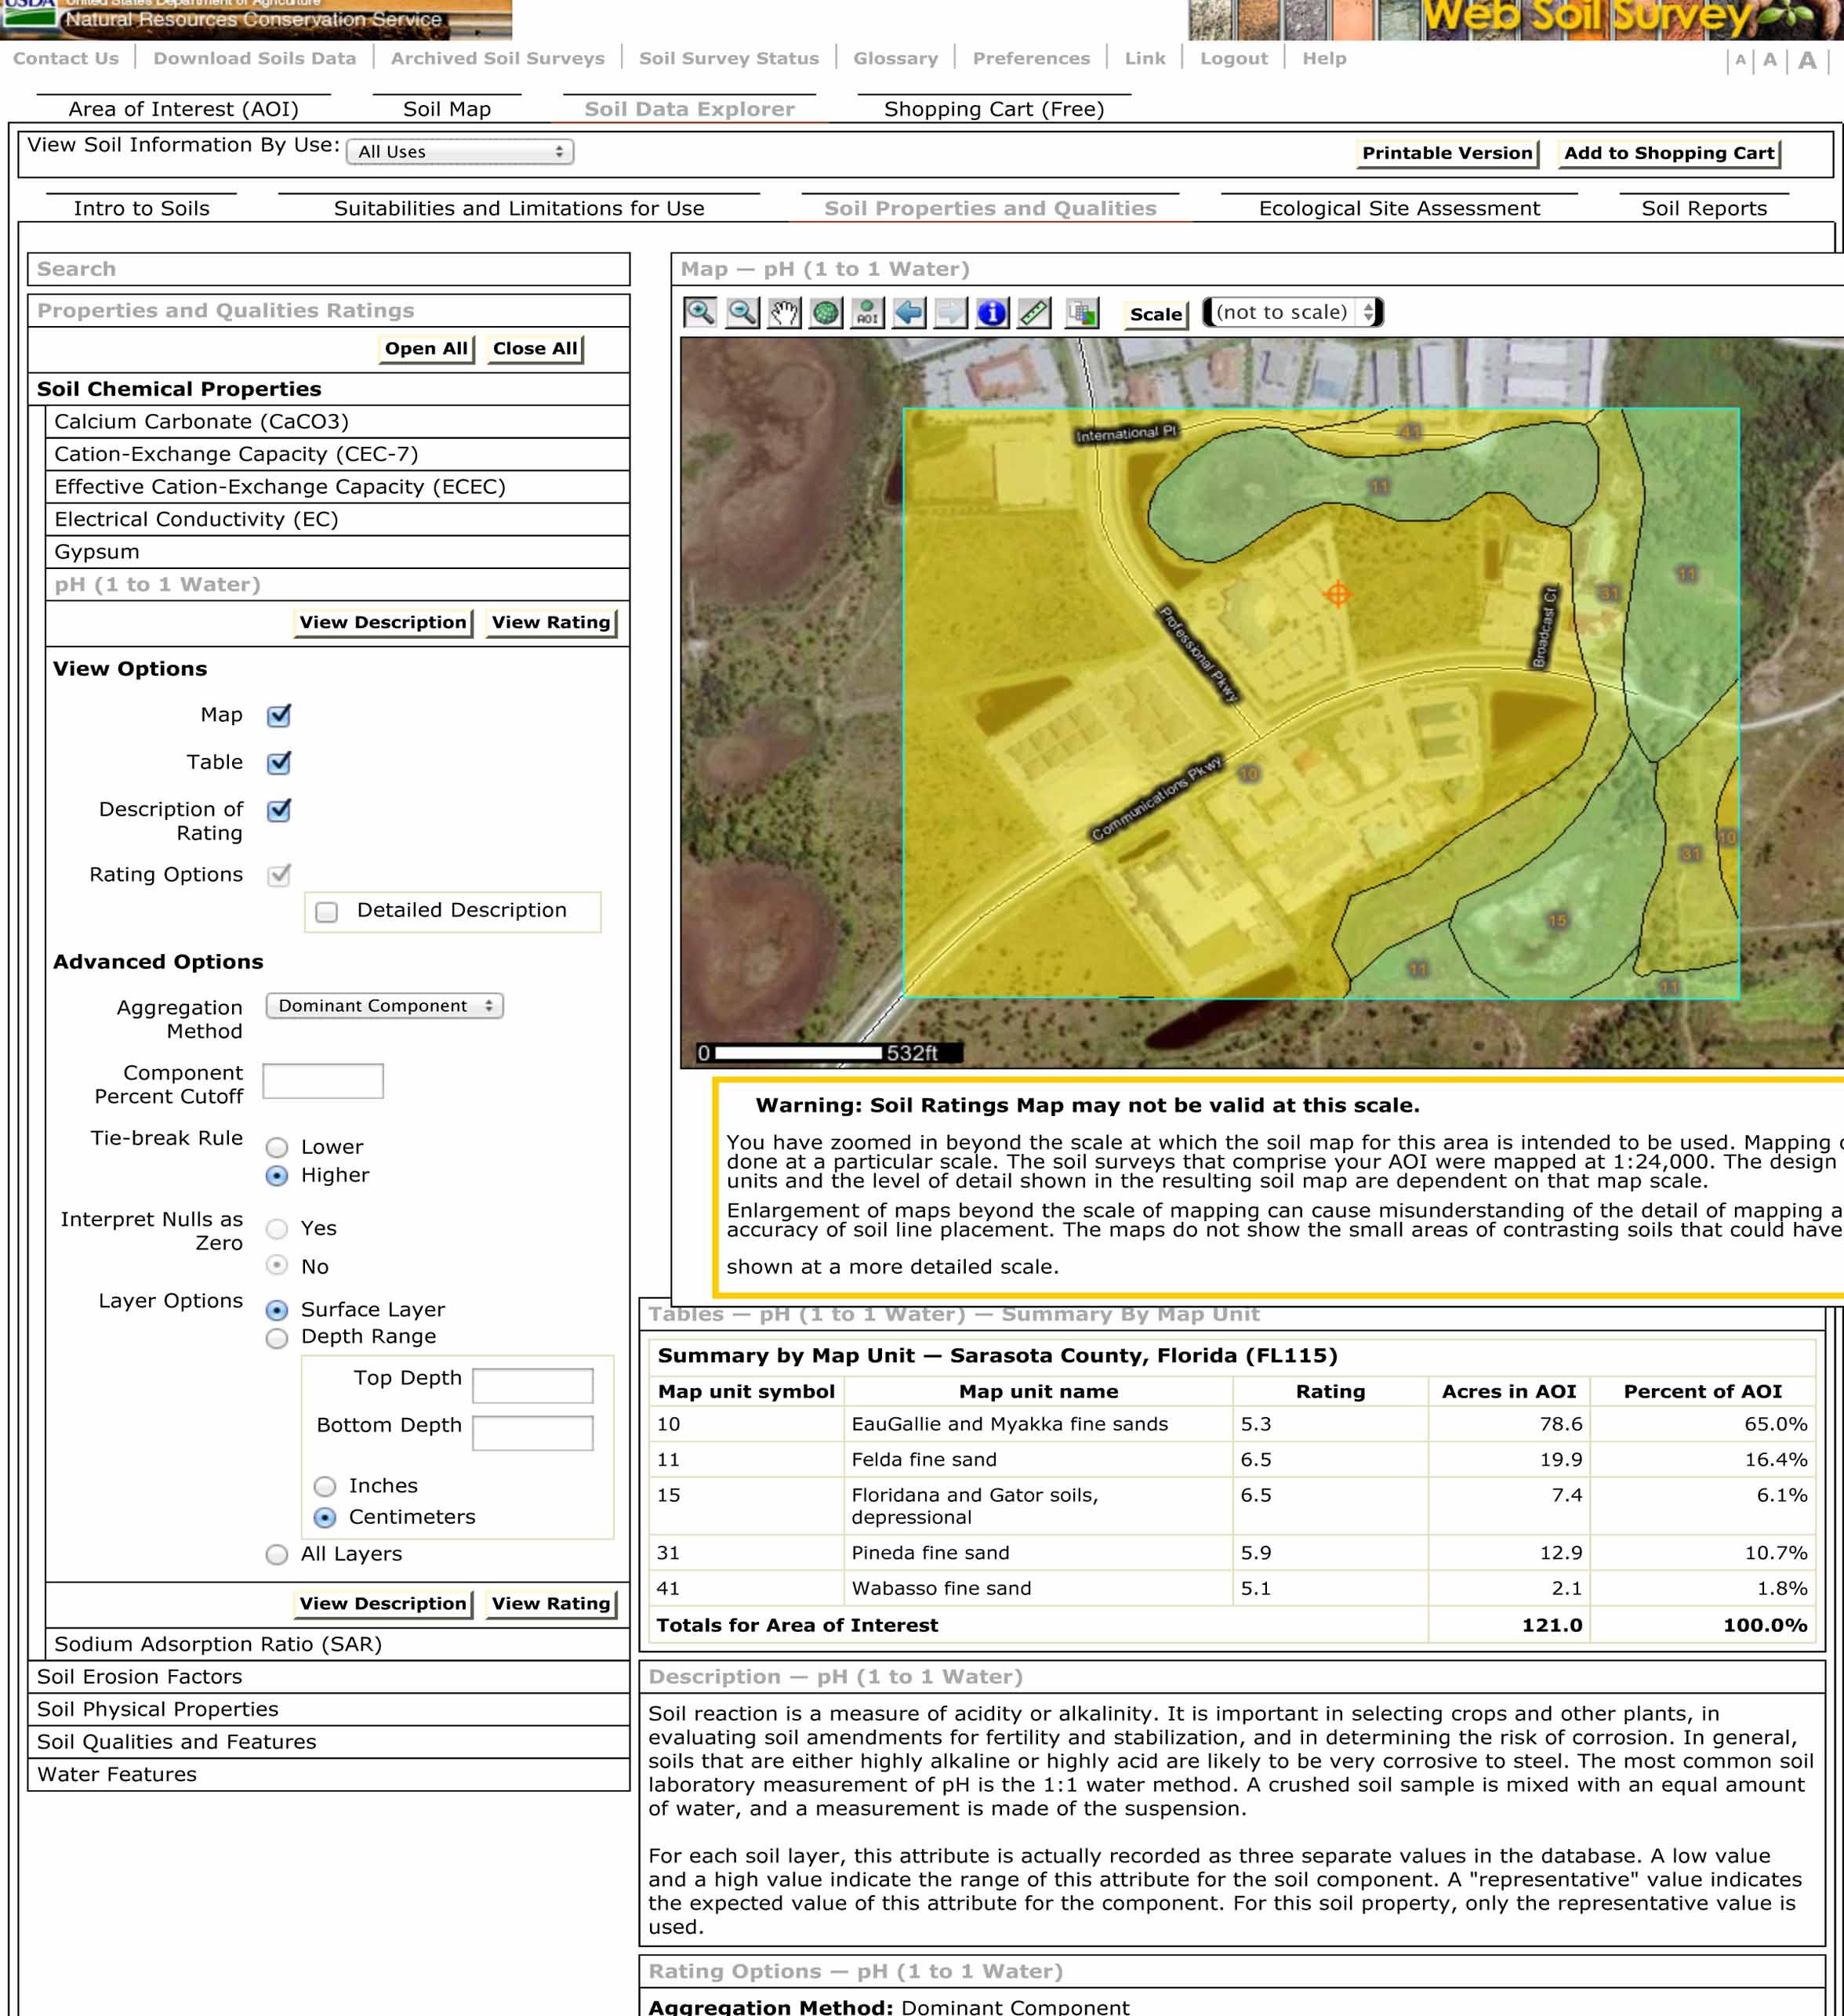Go to previous map extent with the back arrow

[909, 312]
